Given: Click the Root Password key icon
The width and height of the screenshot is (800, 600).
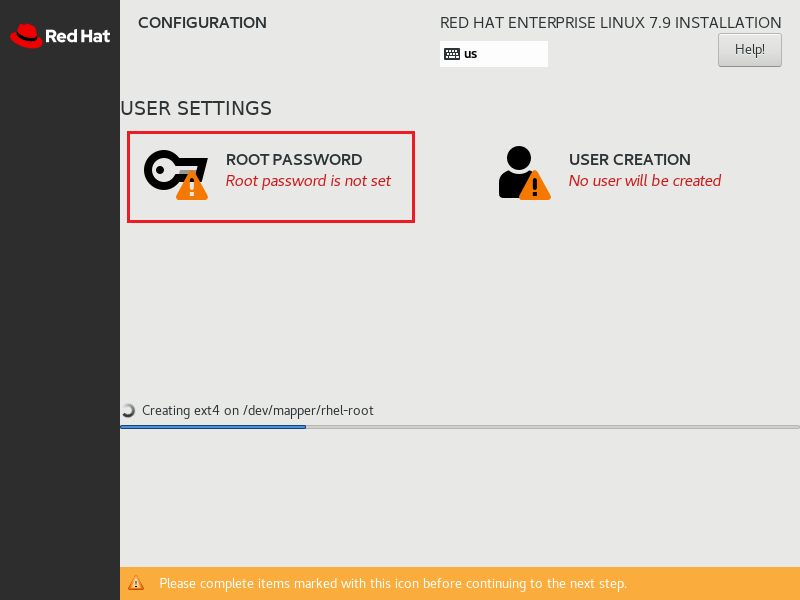Looking at the screenshot, I should point(176,174).
